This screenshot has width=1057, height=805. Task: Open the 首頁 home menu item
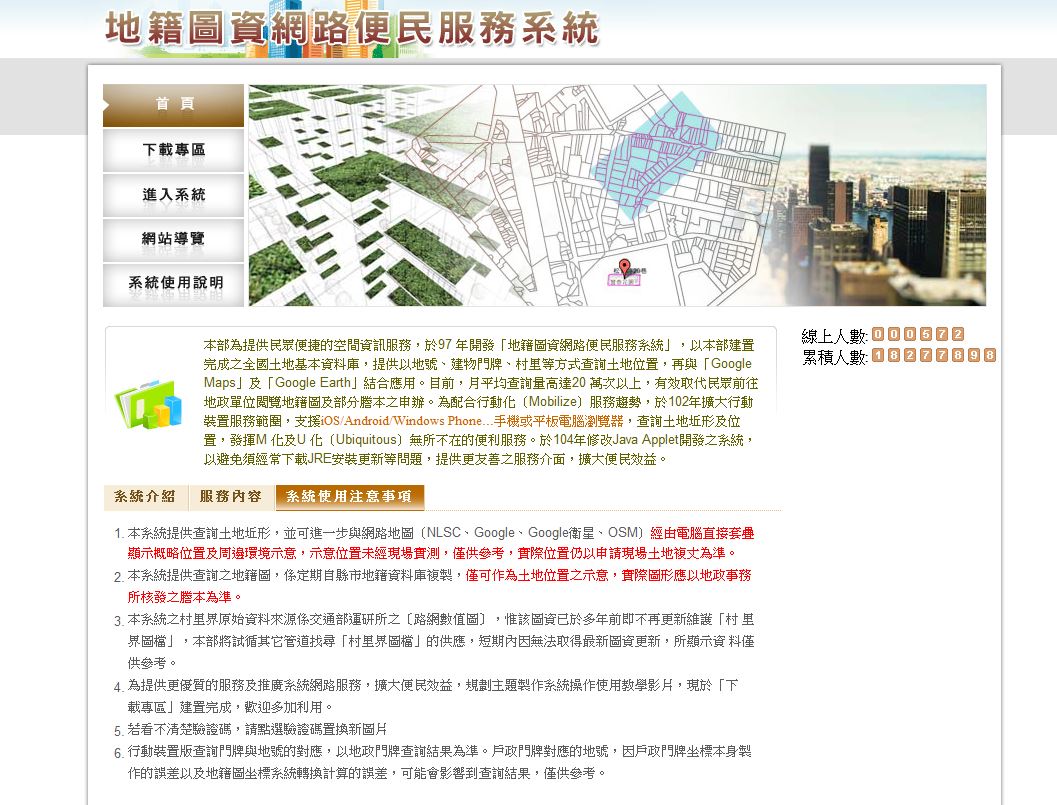coord(173,105)
